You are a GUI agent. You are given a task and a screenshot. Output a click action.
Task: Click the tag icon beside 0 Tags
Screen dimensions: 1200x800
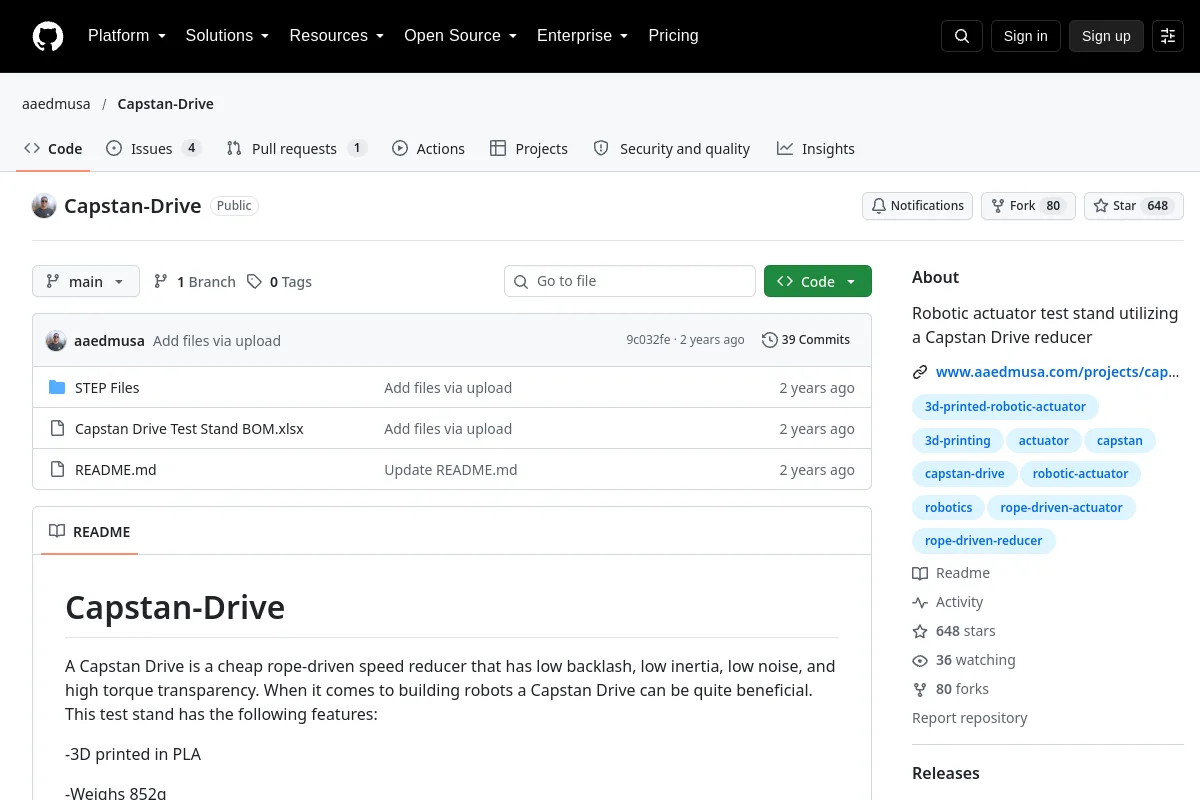[x=254, y=282]
